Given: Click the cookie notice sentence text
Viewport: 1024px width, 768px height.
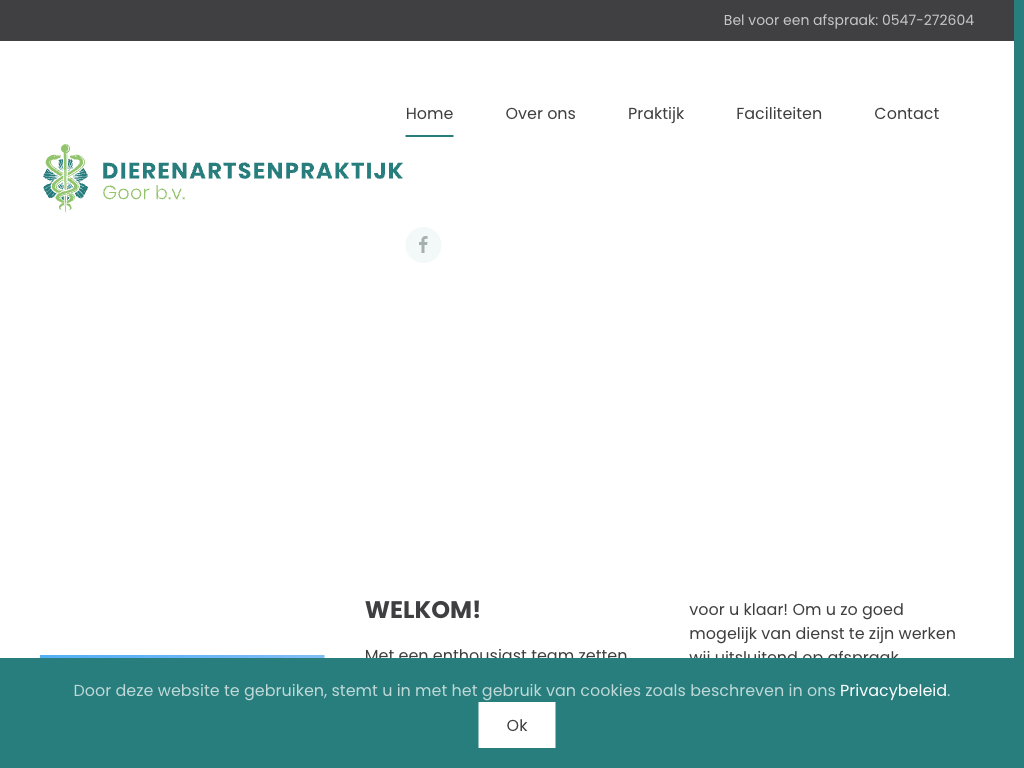Looking at the screenshot, I should (455, 691).
